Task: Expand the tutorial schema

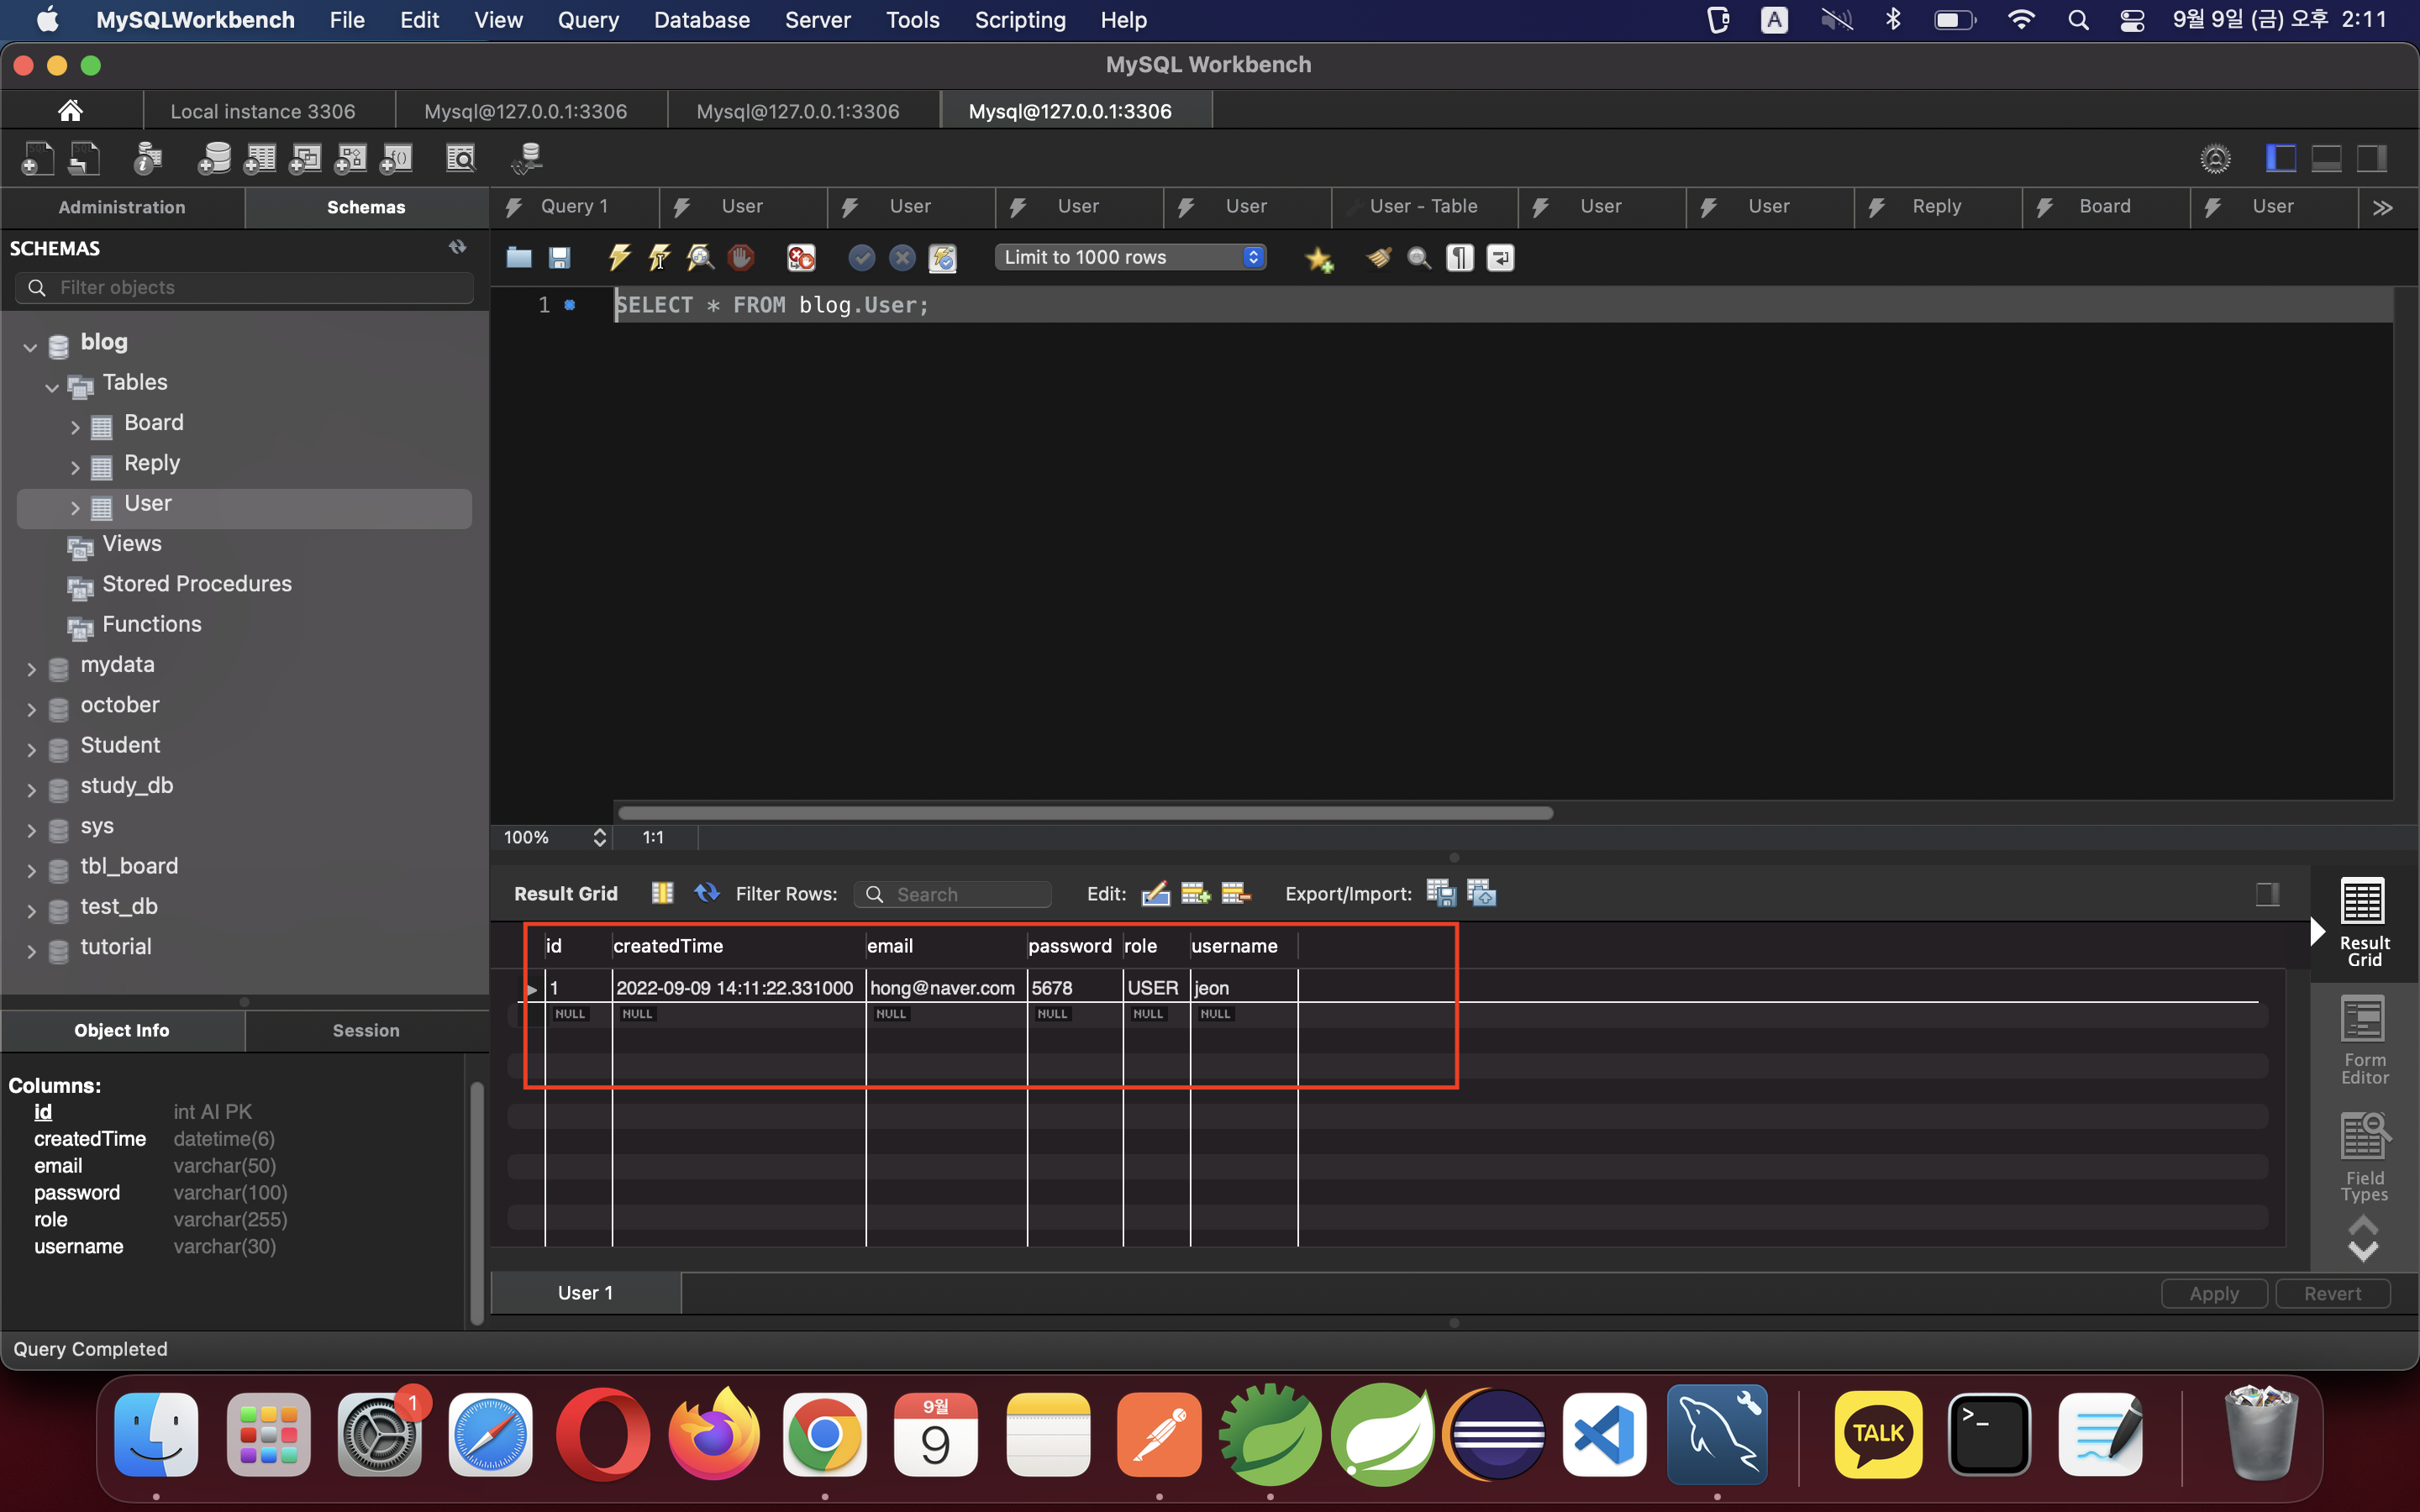Action: 31,951
